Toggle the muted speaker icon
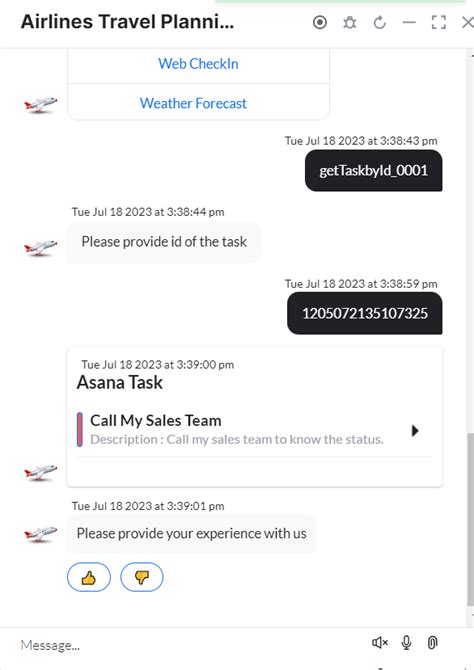 [380, 642]
